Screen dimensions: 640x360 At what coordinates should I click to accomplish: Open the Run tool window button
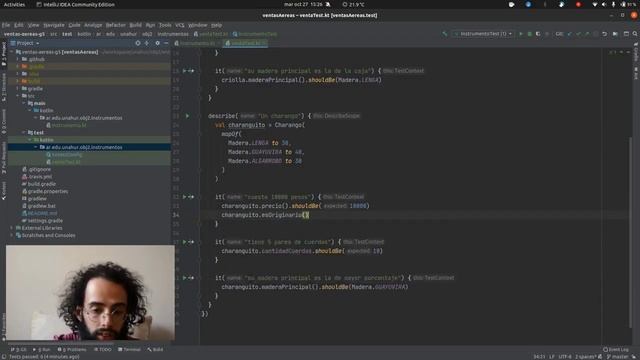click(41, 350)
